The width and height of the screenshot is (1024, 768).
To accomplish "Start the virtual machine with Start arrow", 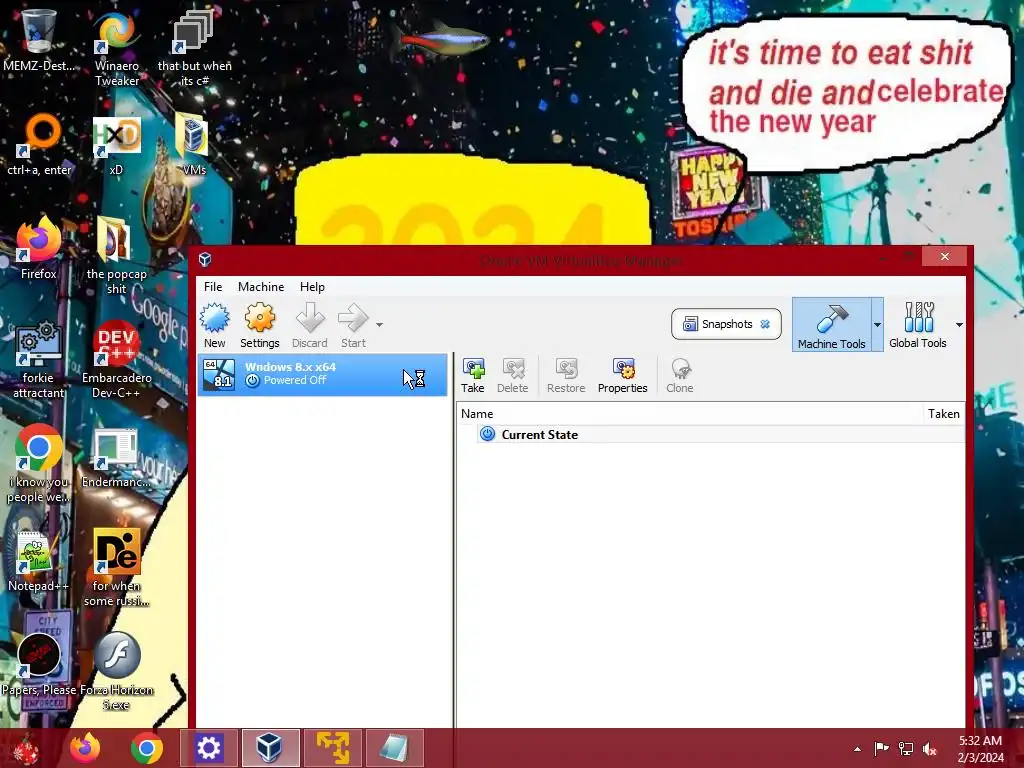I will (353, 325).
